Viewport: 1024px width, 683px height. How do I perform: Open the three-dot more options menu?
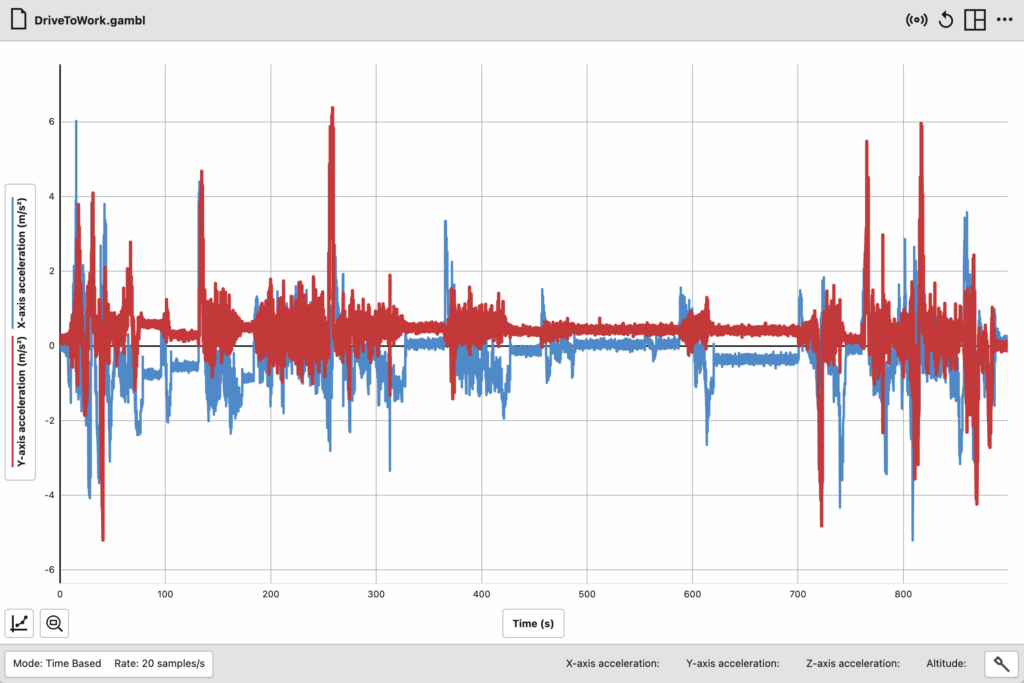coord(1004,20)
